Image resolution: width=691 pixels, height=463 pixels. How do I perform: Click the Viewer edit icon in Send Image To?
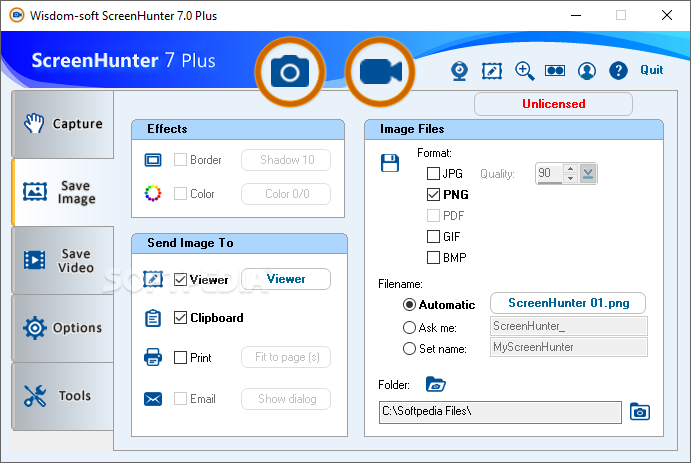pyautogui.click(x=153, y=279)
